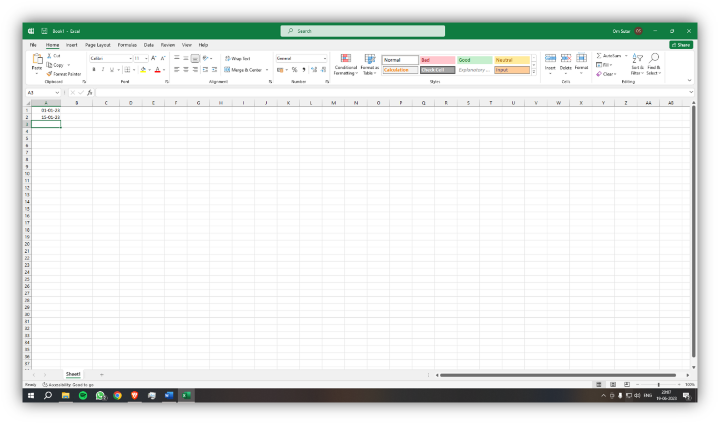The image size is (720, 425).
Task: Open the Formulas ribbon tab
Action: (x=127, y=45)
